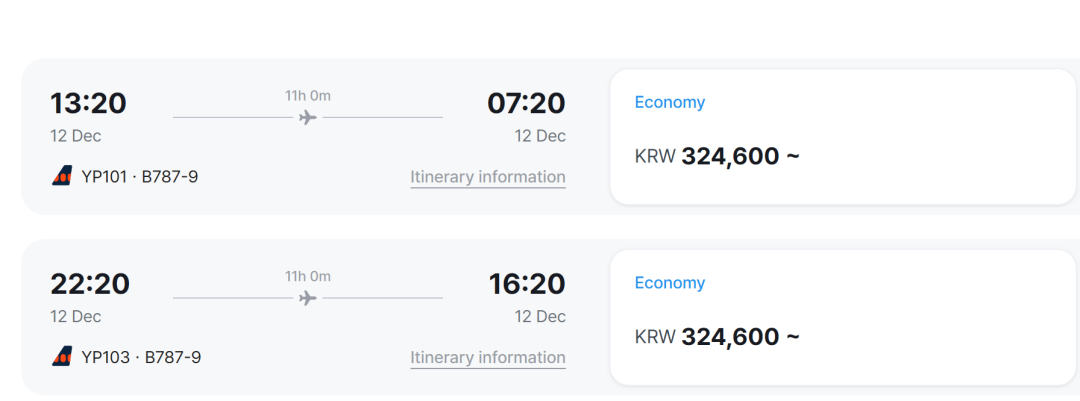Click the YP103 · B787-9 flight number text

pos(141,357)
